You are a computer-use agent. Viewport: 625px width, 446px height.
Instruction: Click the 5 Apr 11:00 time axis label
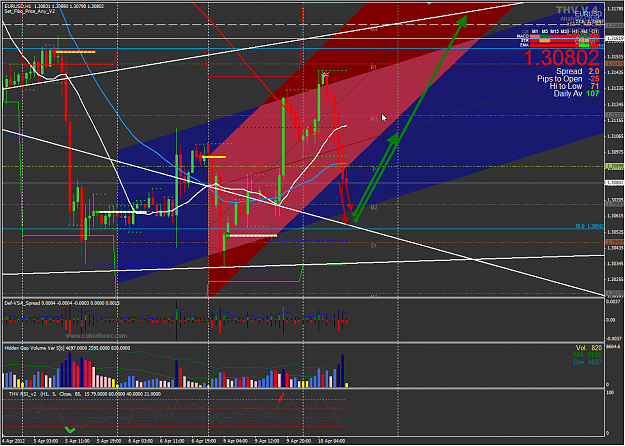pos(77,441)
